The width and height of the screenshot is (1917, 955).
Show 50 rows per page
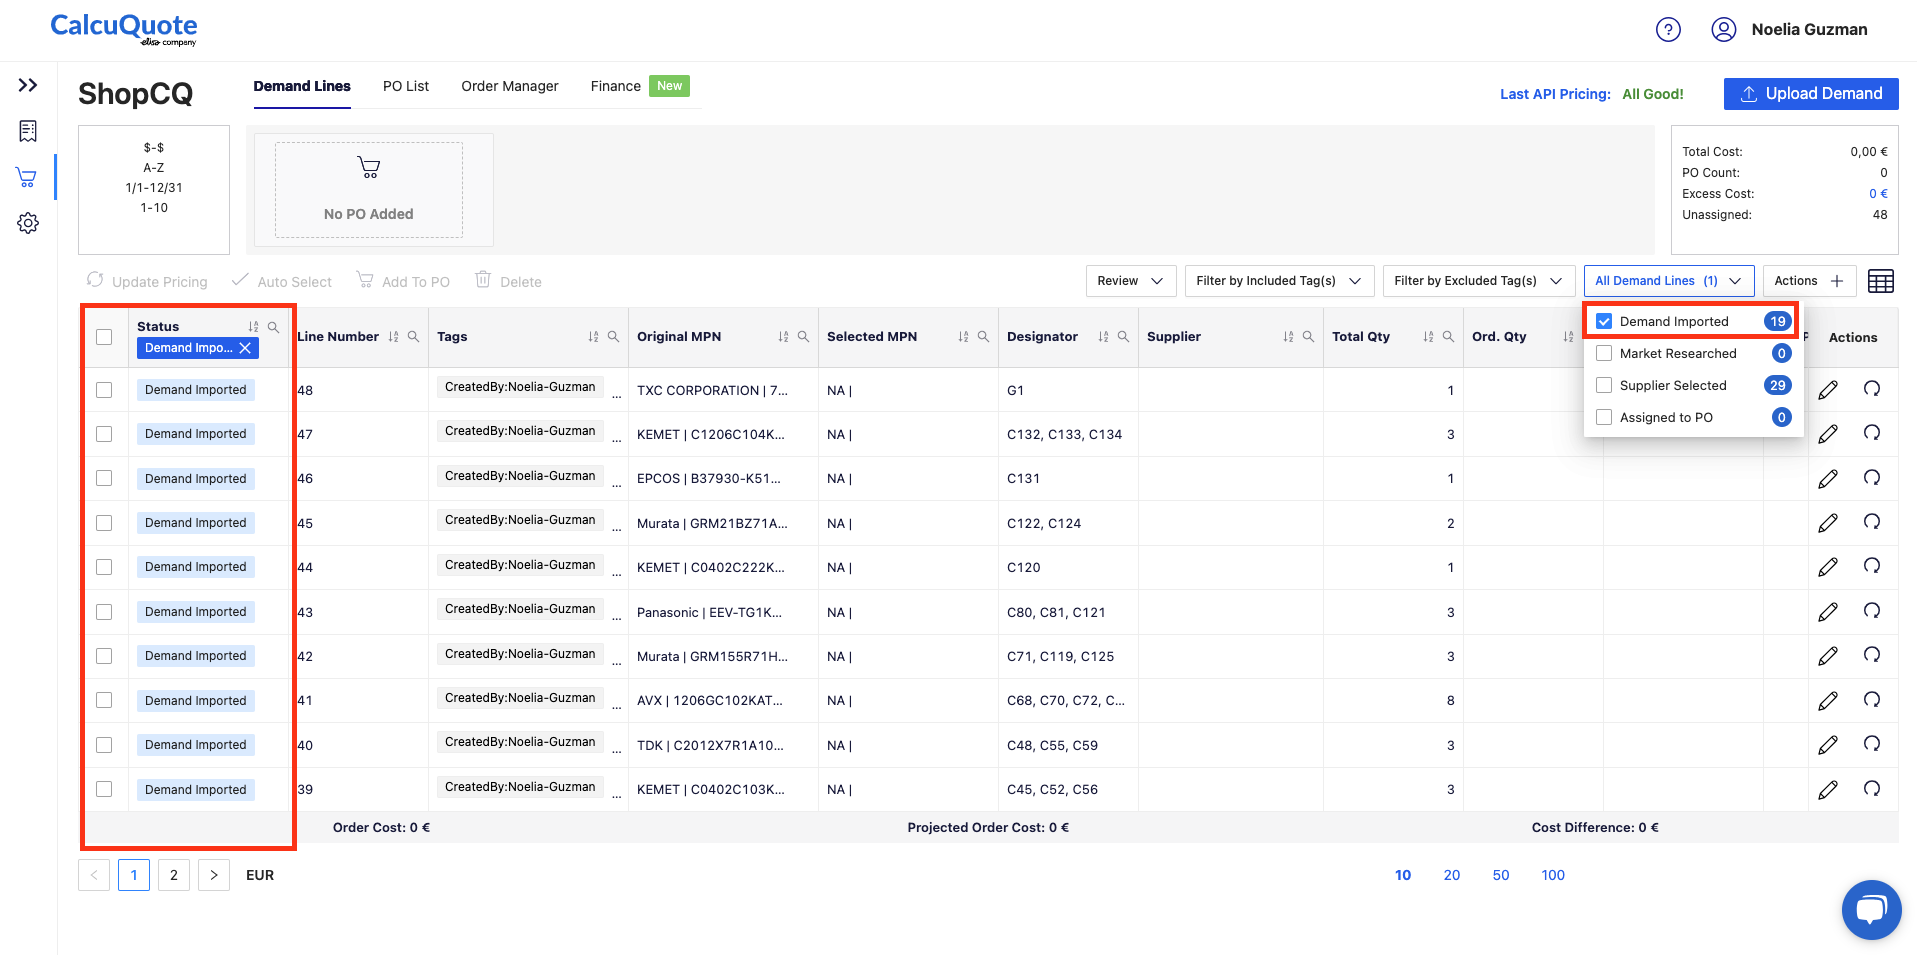click(x=1501, y=875)
